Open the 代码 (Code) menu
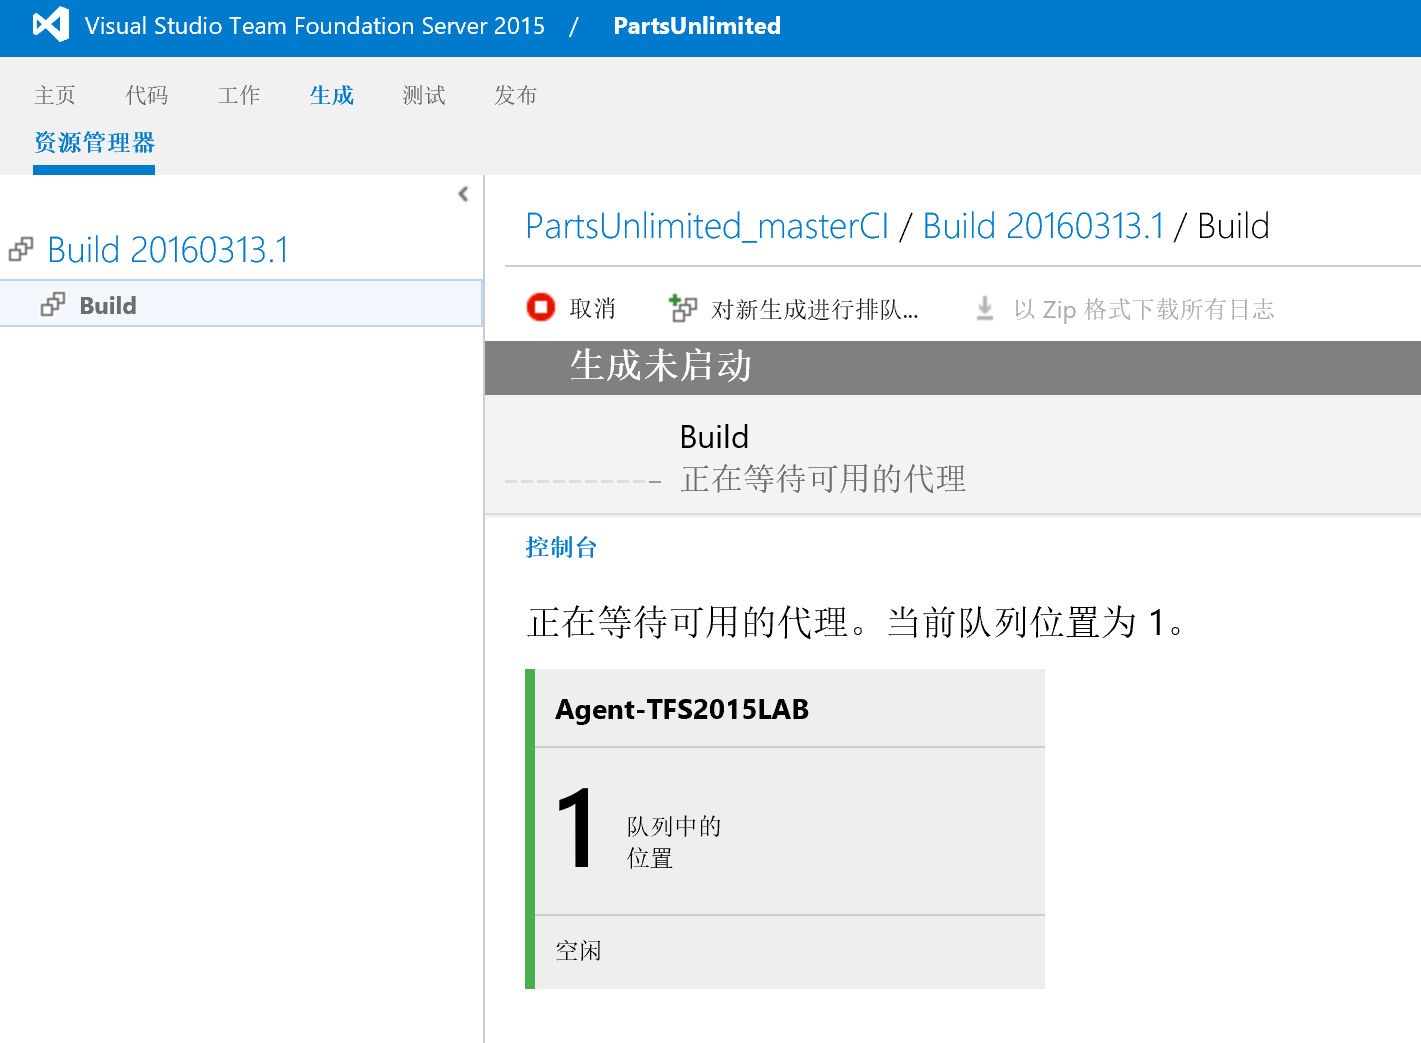This screenshot has width=1421, height=1043. [x=147, y=95]
